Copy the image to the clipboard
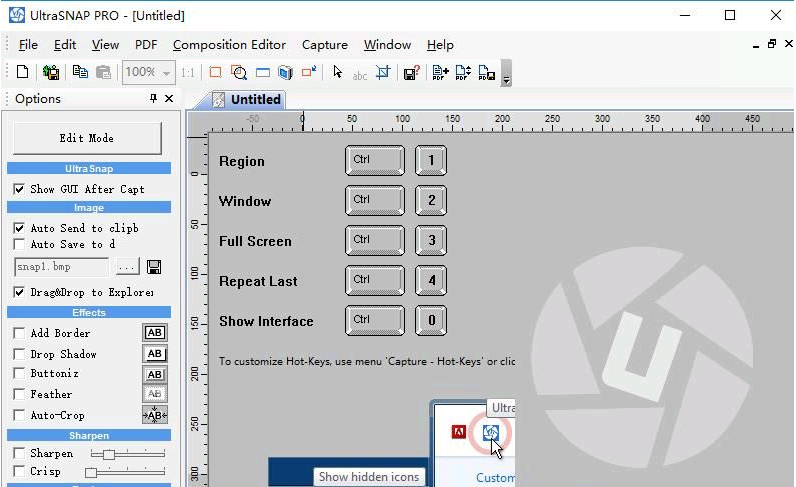This screenshot has height=487, width=796. click(80, 72)
